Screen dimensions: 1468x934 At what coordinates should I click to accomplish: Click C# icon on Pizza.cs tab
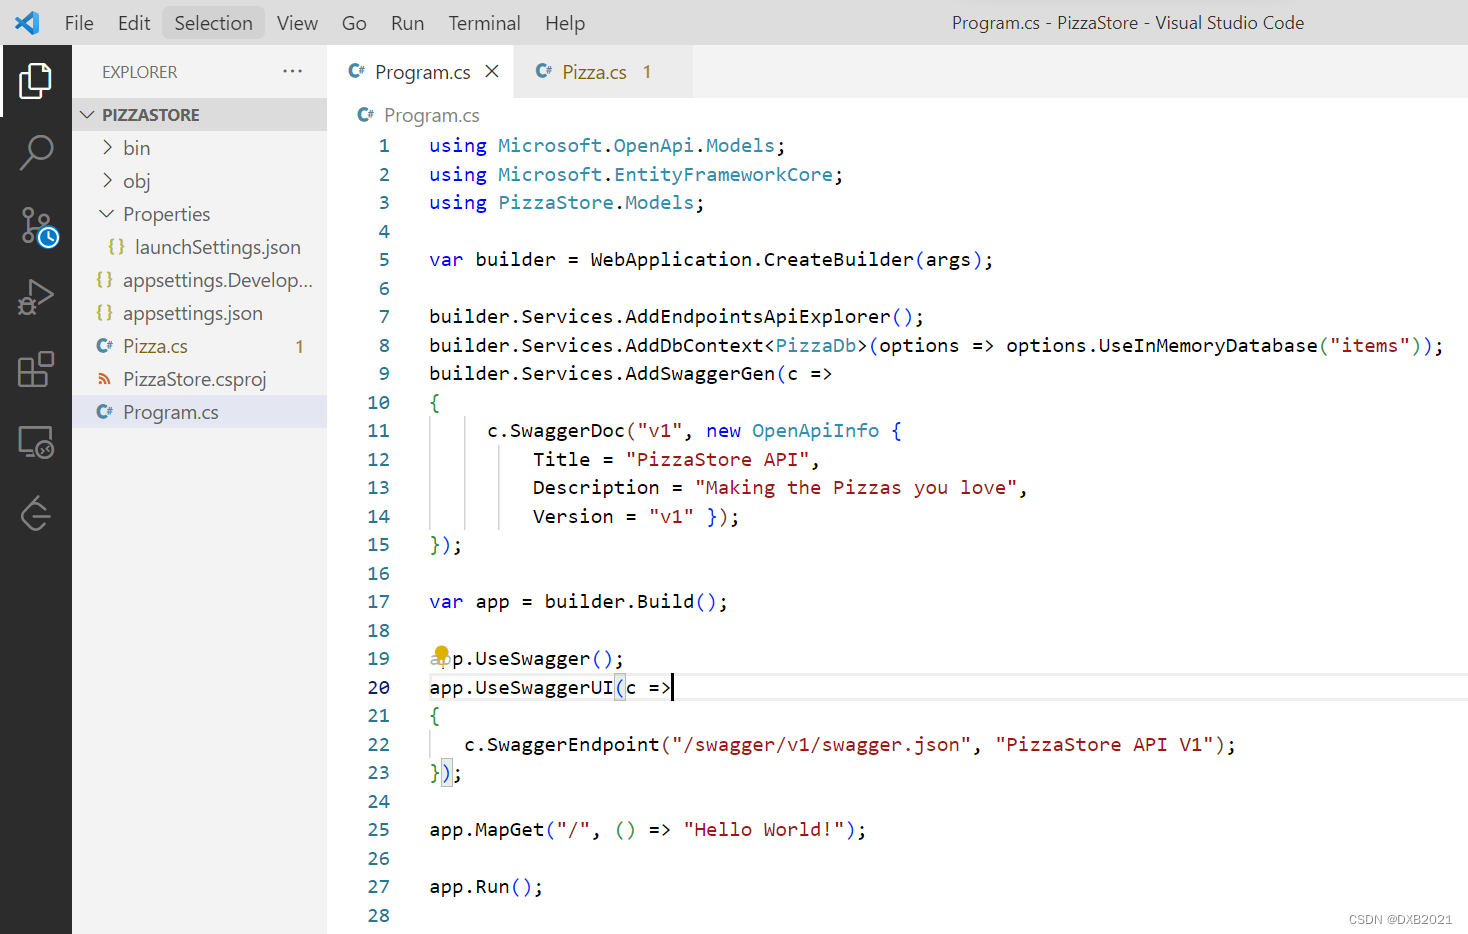pyautogui.click(x=543, y=71)
